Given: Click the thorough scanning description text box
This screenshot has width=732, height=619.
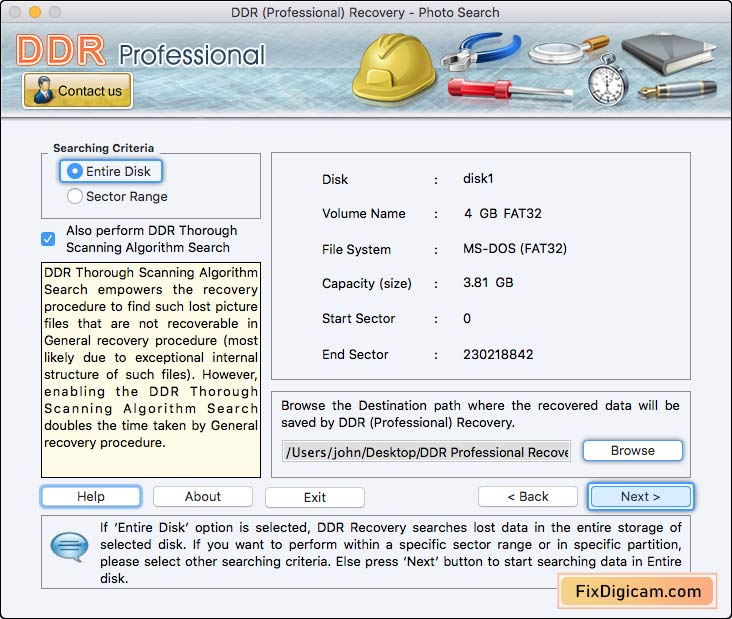Looking at the screenshot, I should pos(151,370).
